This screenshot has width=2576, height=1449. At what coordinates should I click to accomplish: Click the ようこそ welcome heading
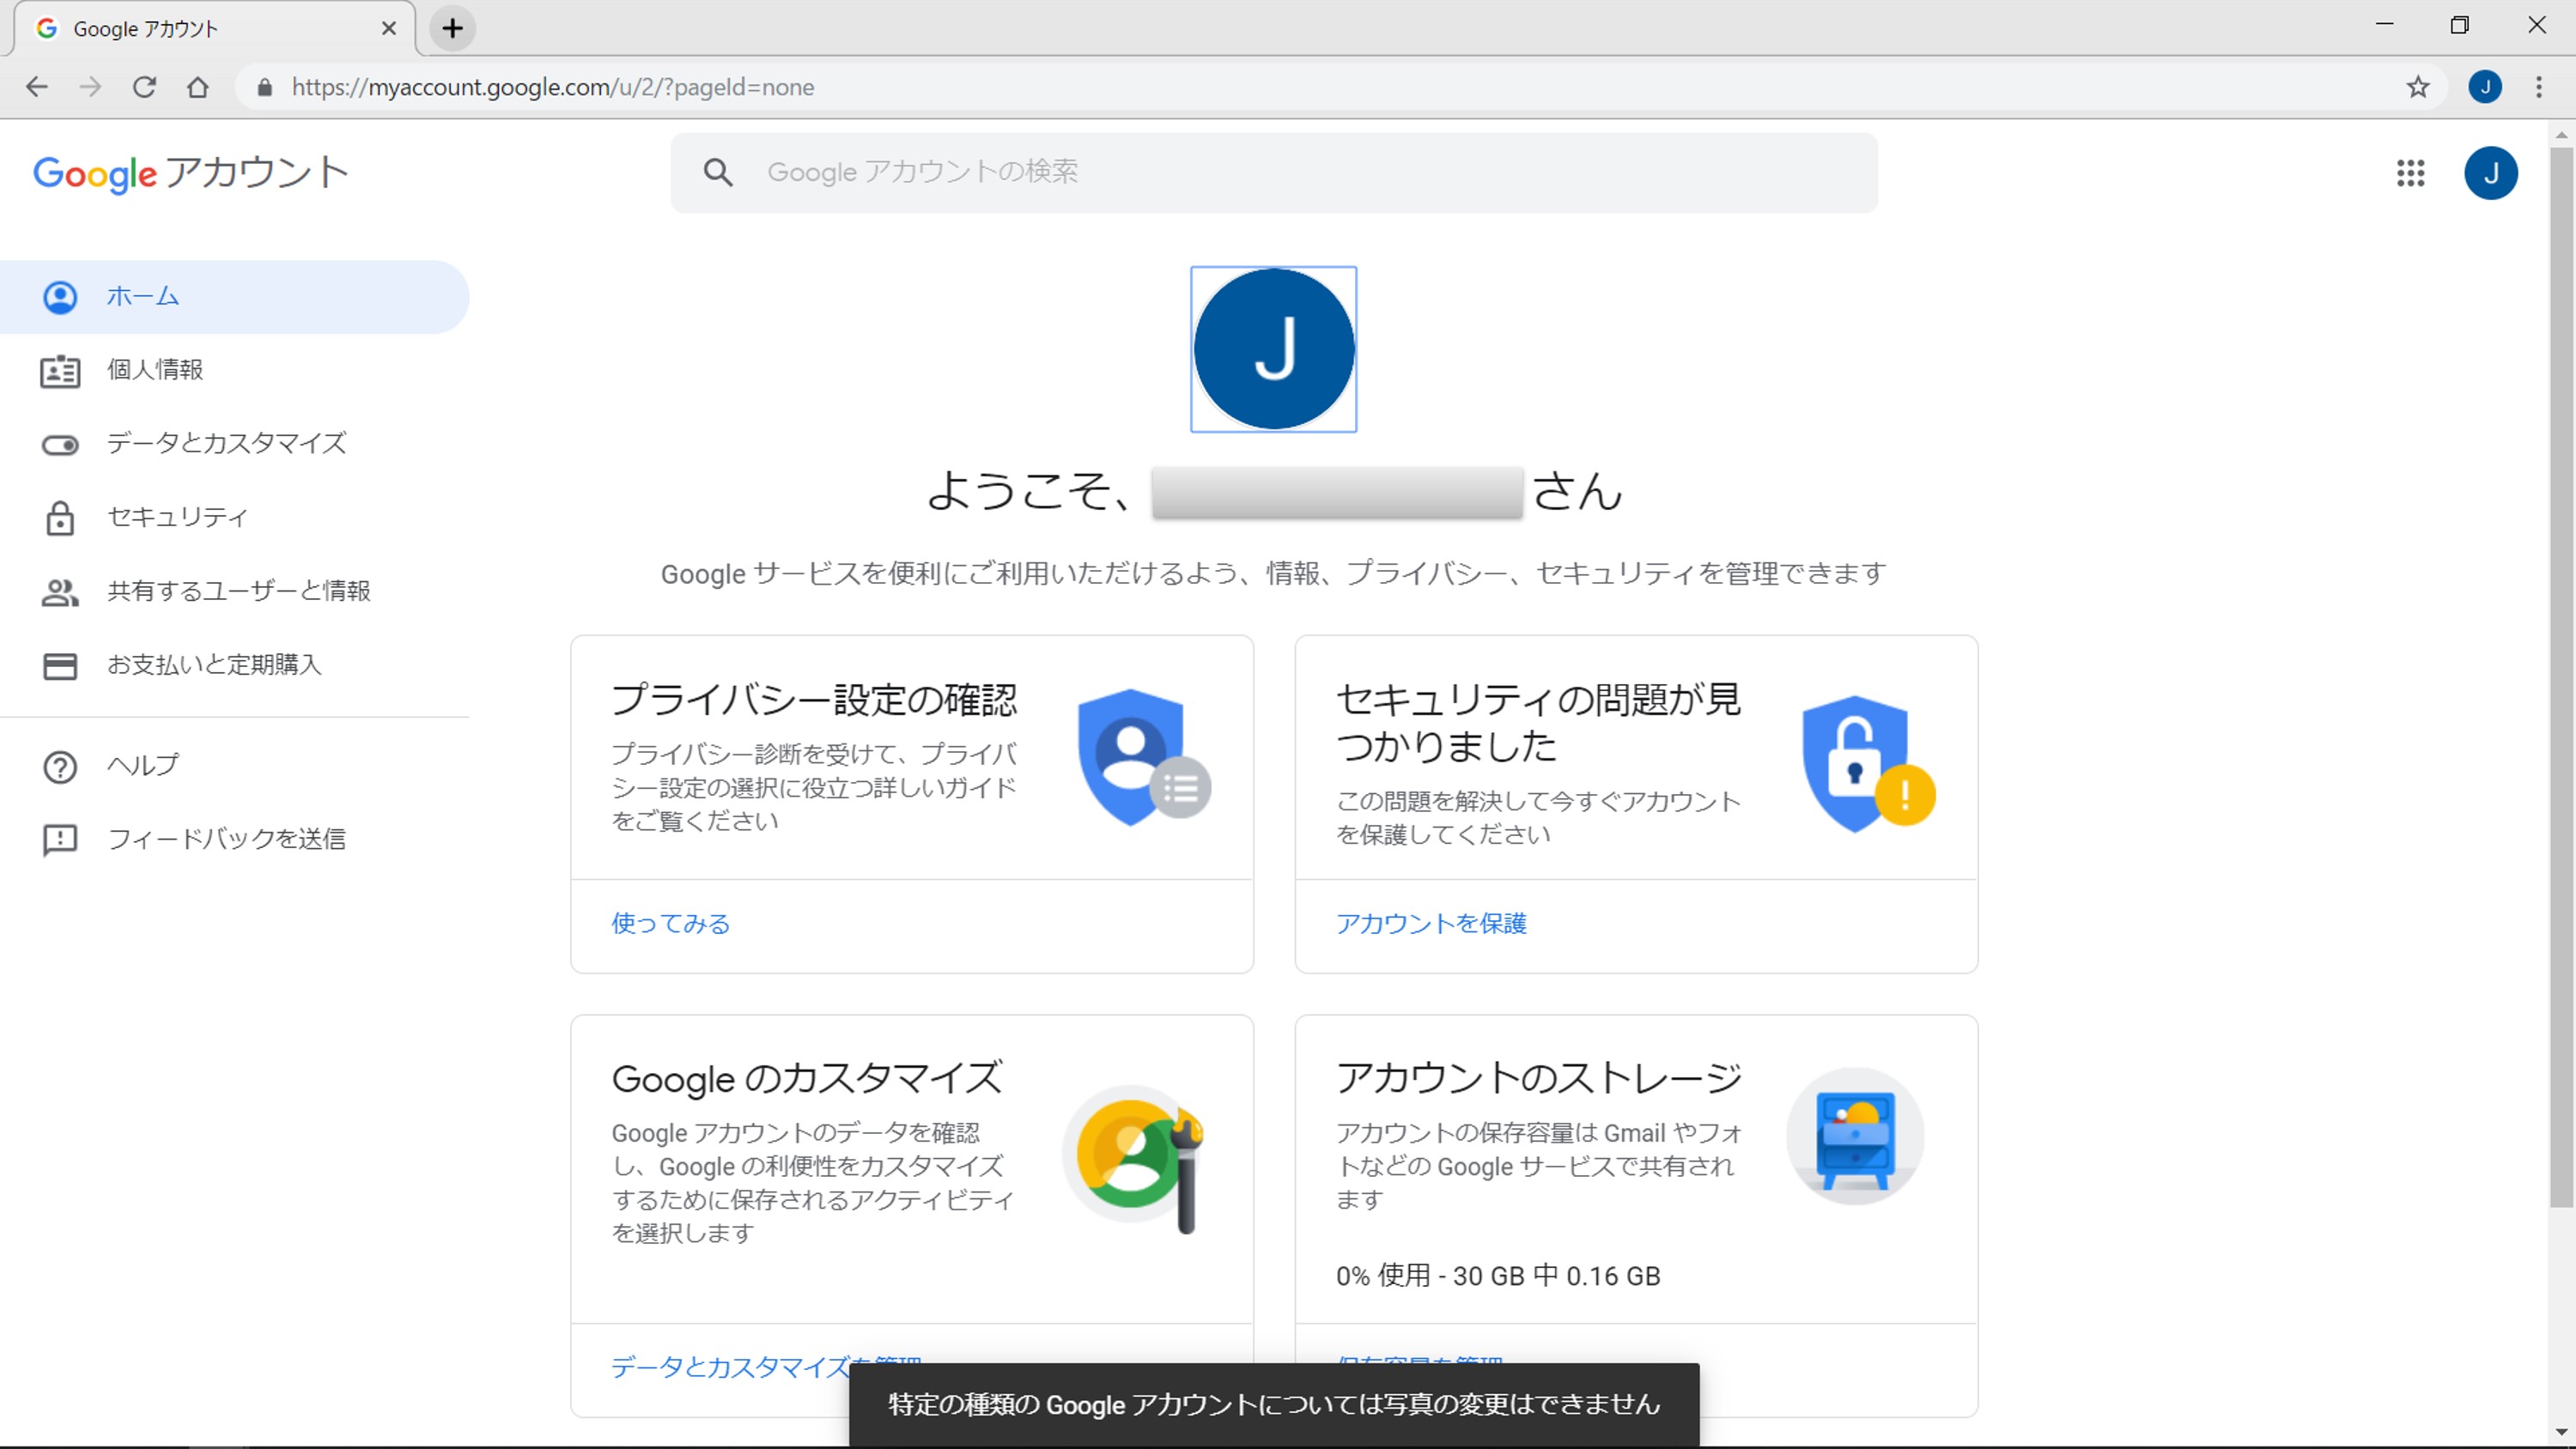point(1274,491)
